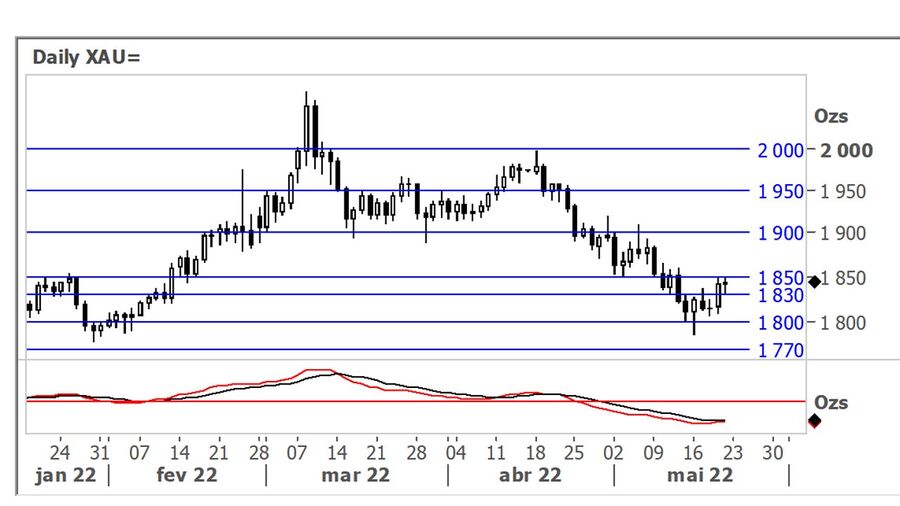Click the black diamond price marker near 1 850
The image size is (900, 506).
coord(814,281)
